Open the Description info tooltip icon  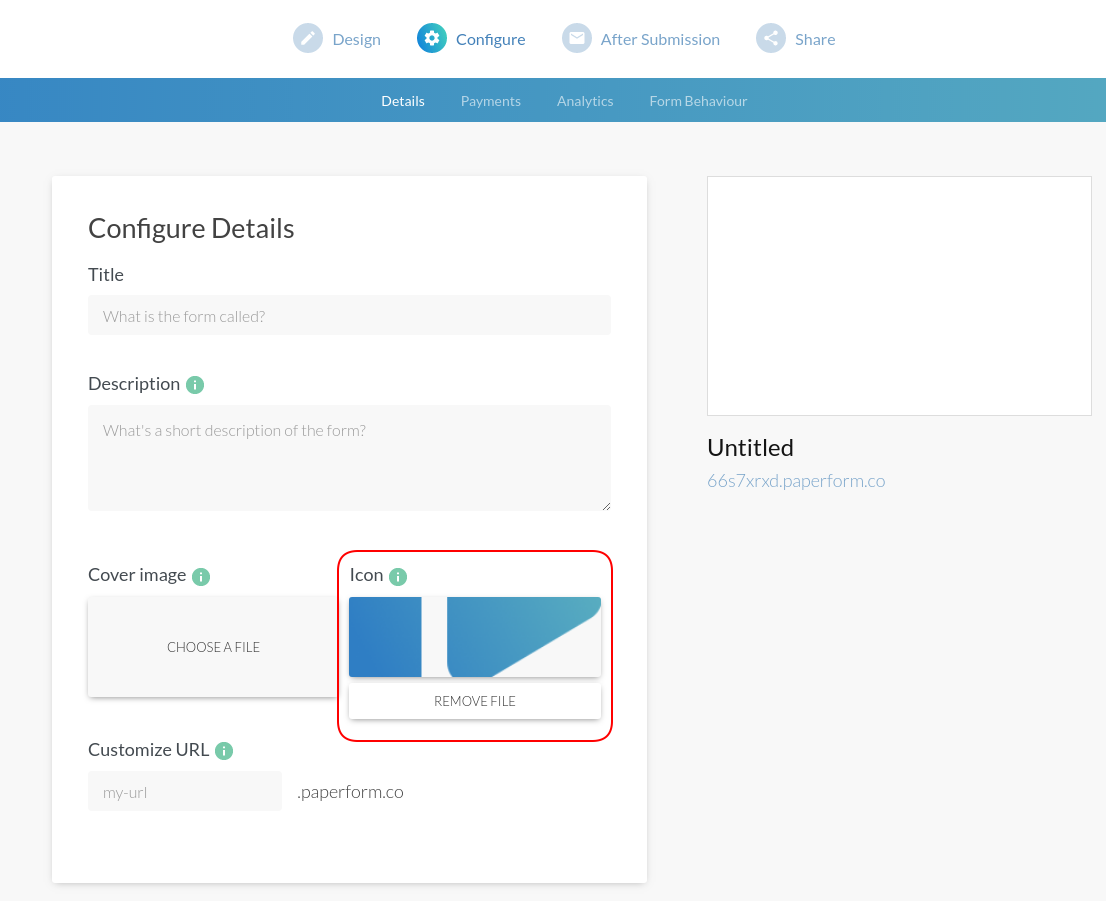[195, 384]
